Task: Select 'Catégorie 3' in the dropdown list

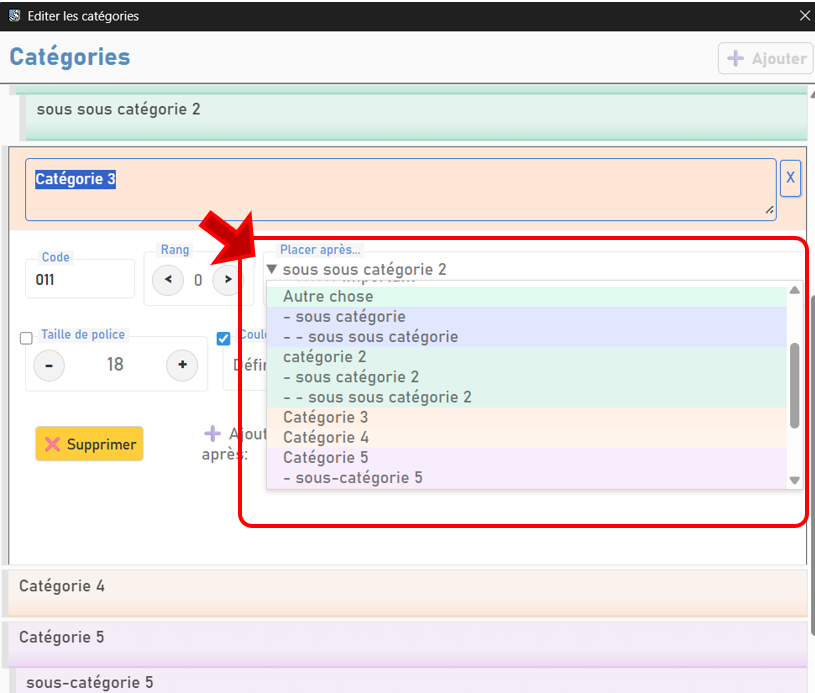Action: pos(526,417)
